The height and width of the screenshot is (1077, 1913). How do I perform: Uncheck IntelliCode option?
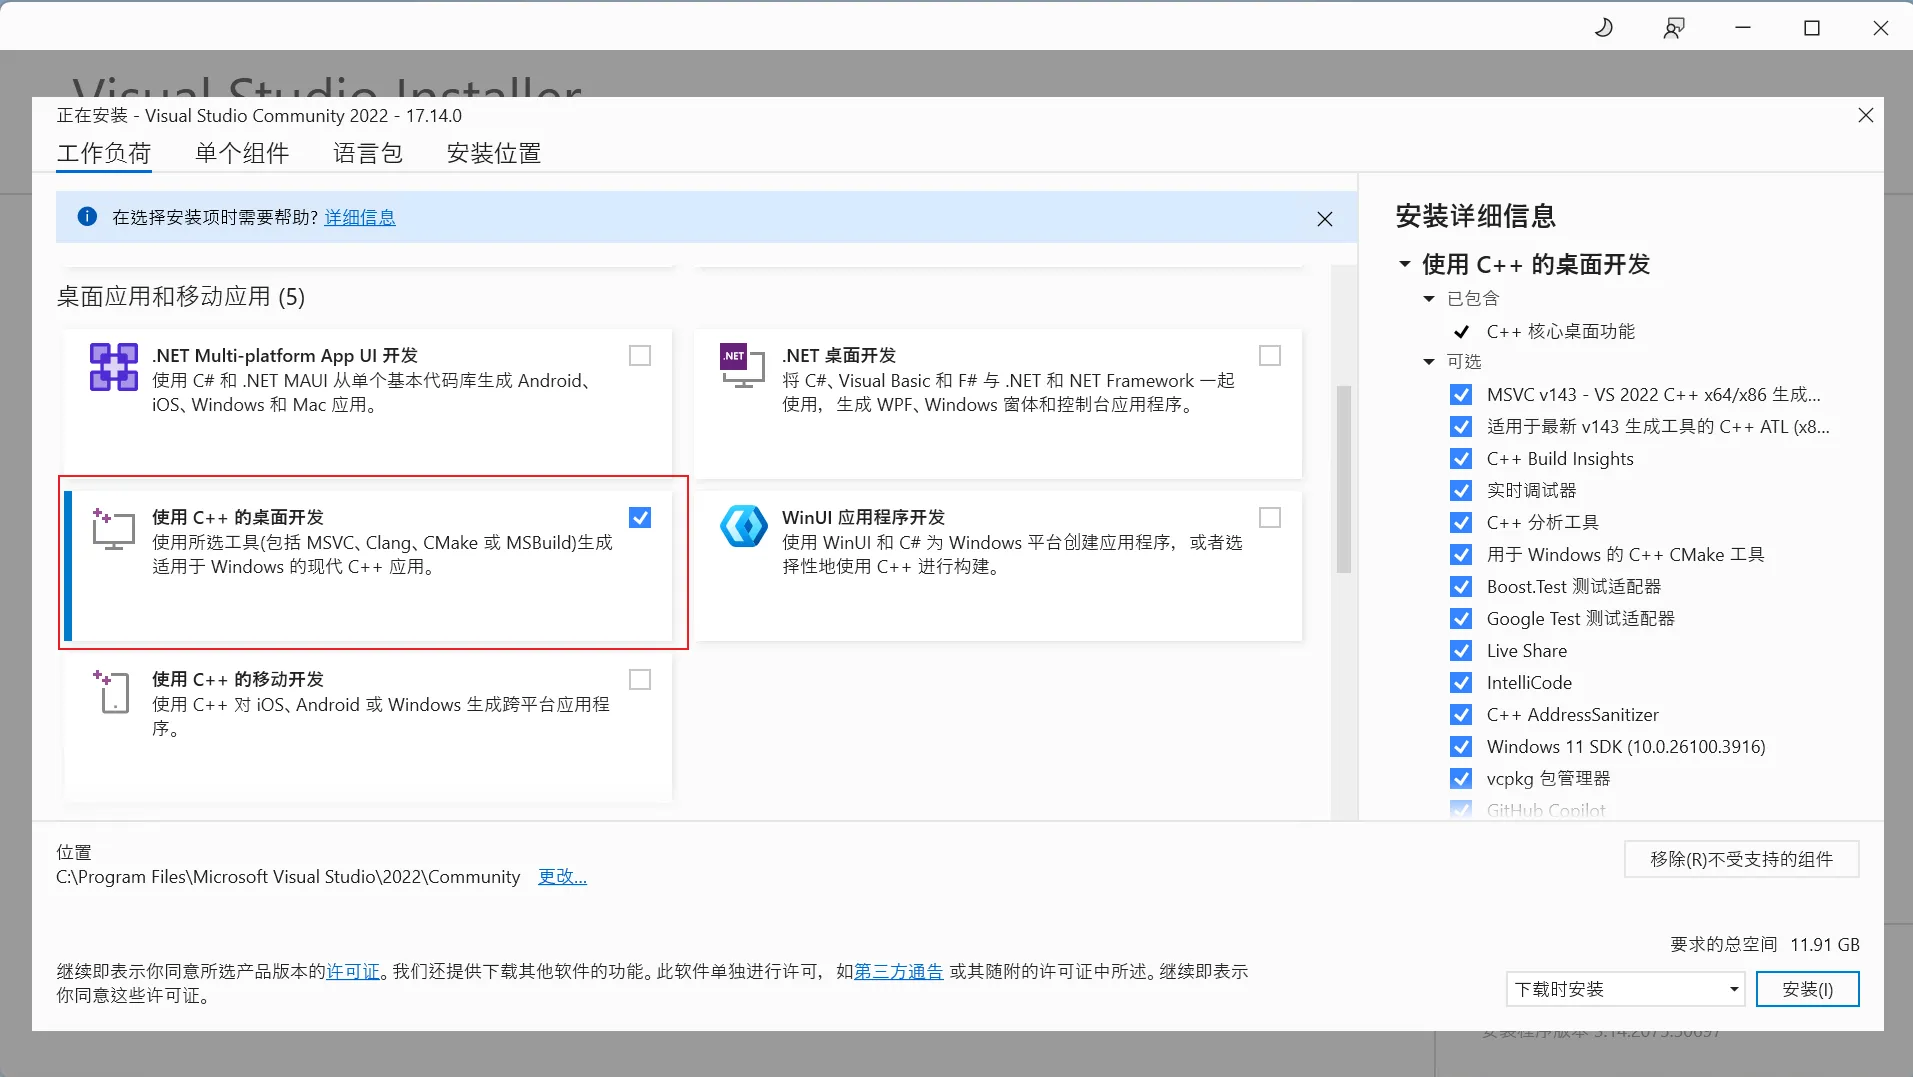tap(1461, 683)
